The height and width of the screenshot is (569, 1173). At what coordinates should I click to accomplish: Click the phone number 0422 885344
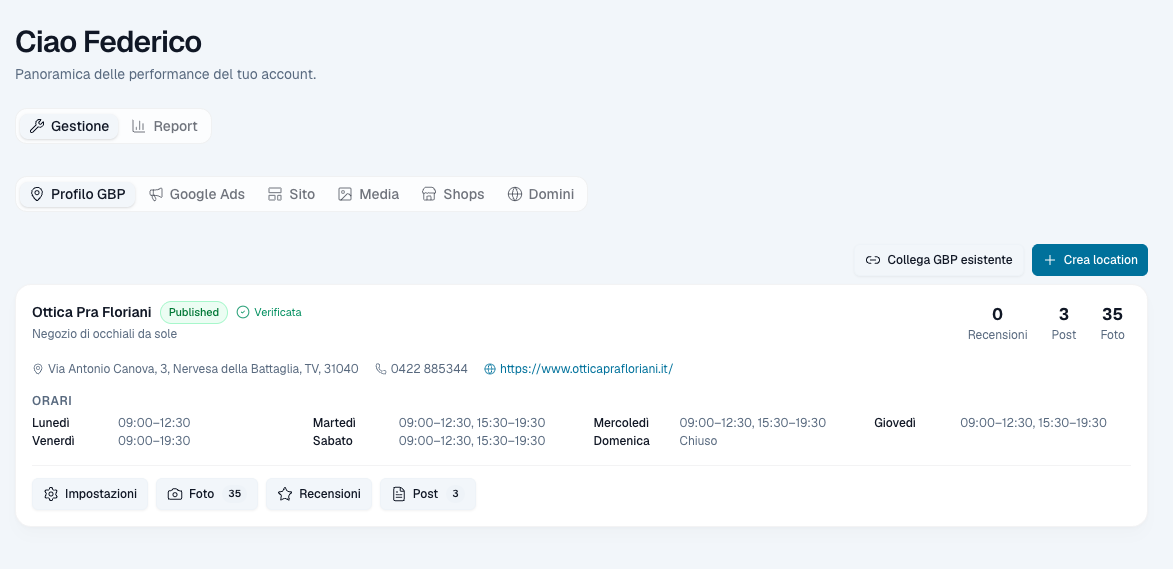[429, 369]
